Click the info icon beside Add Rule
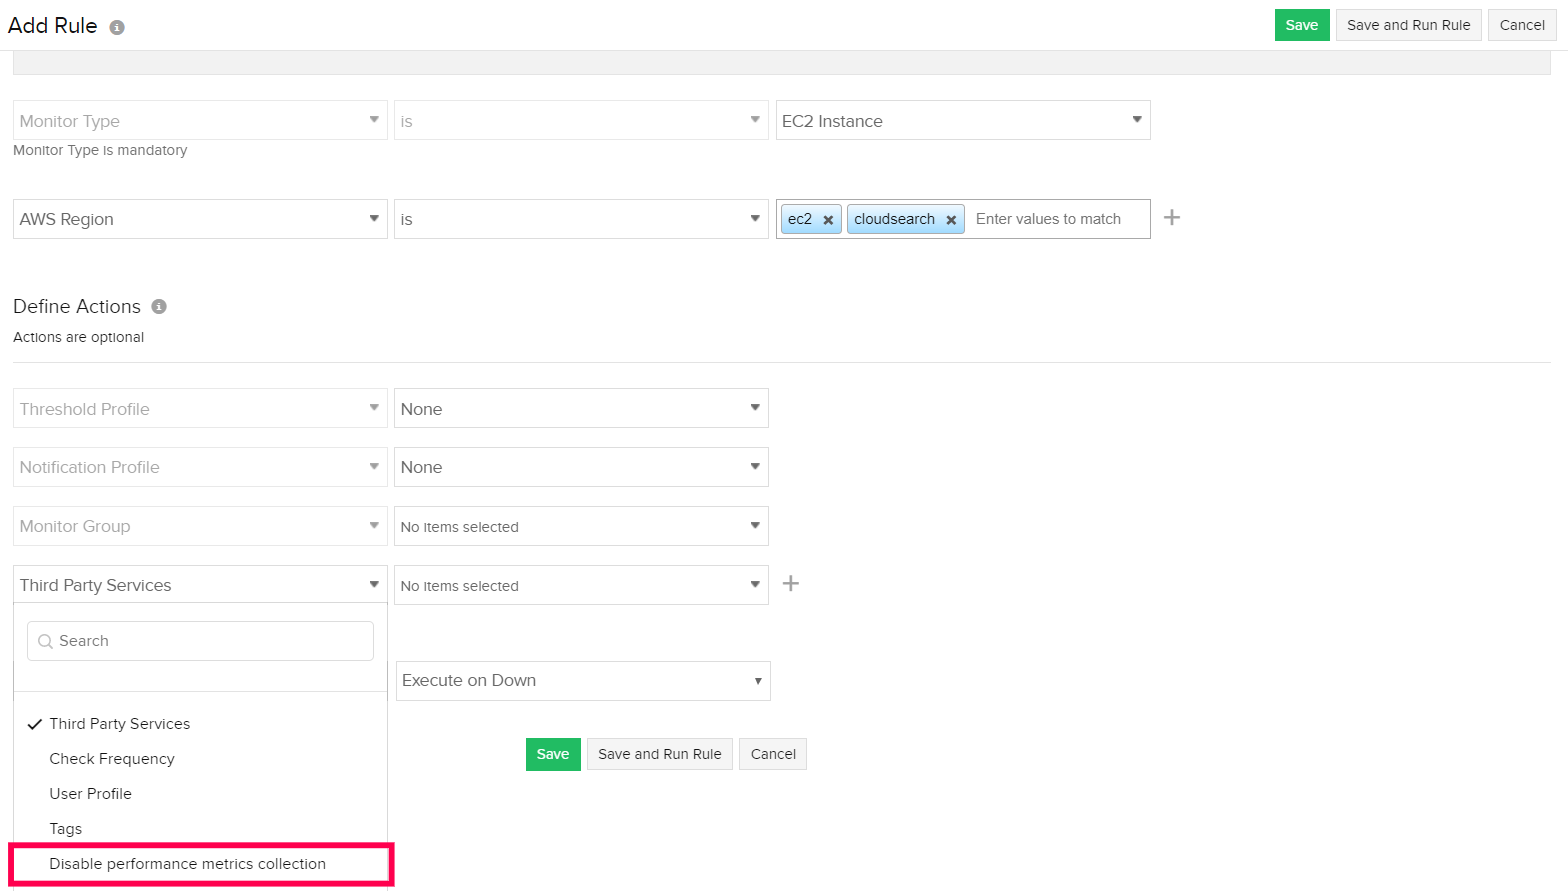 [117, 28]
